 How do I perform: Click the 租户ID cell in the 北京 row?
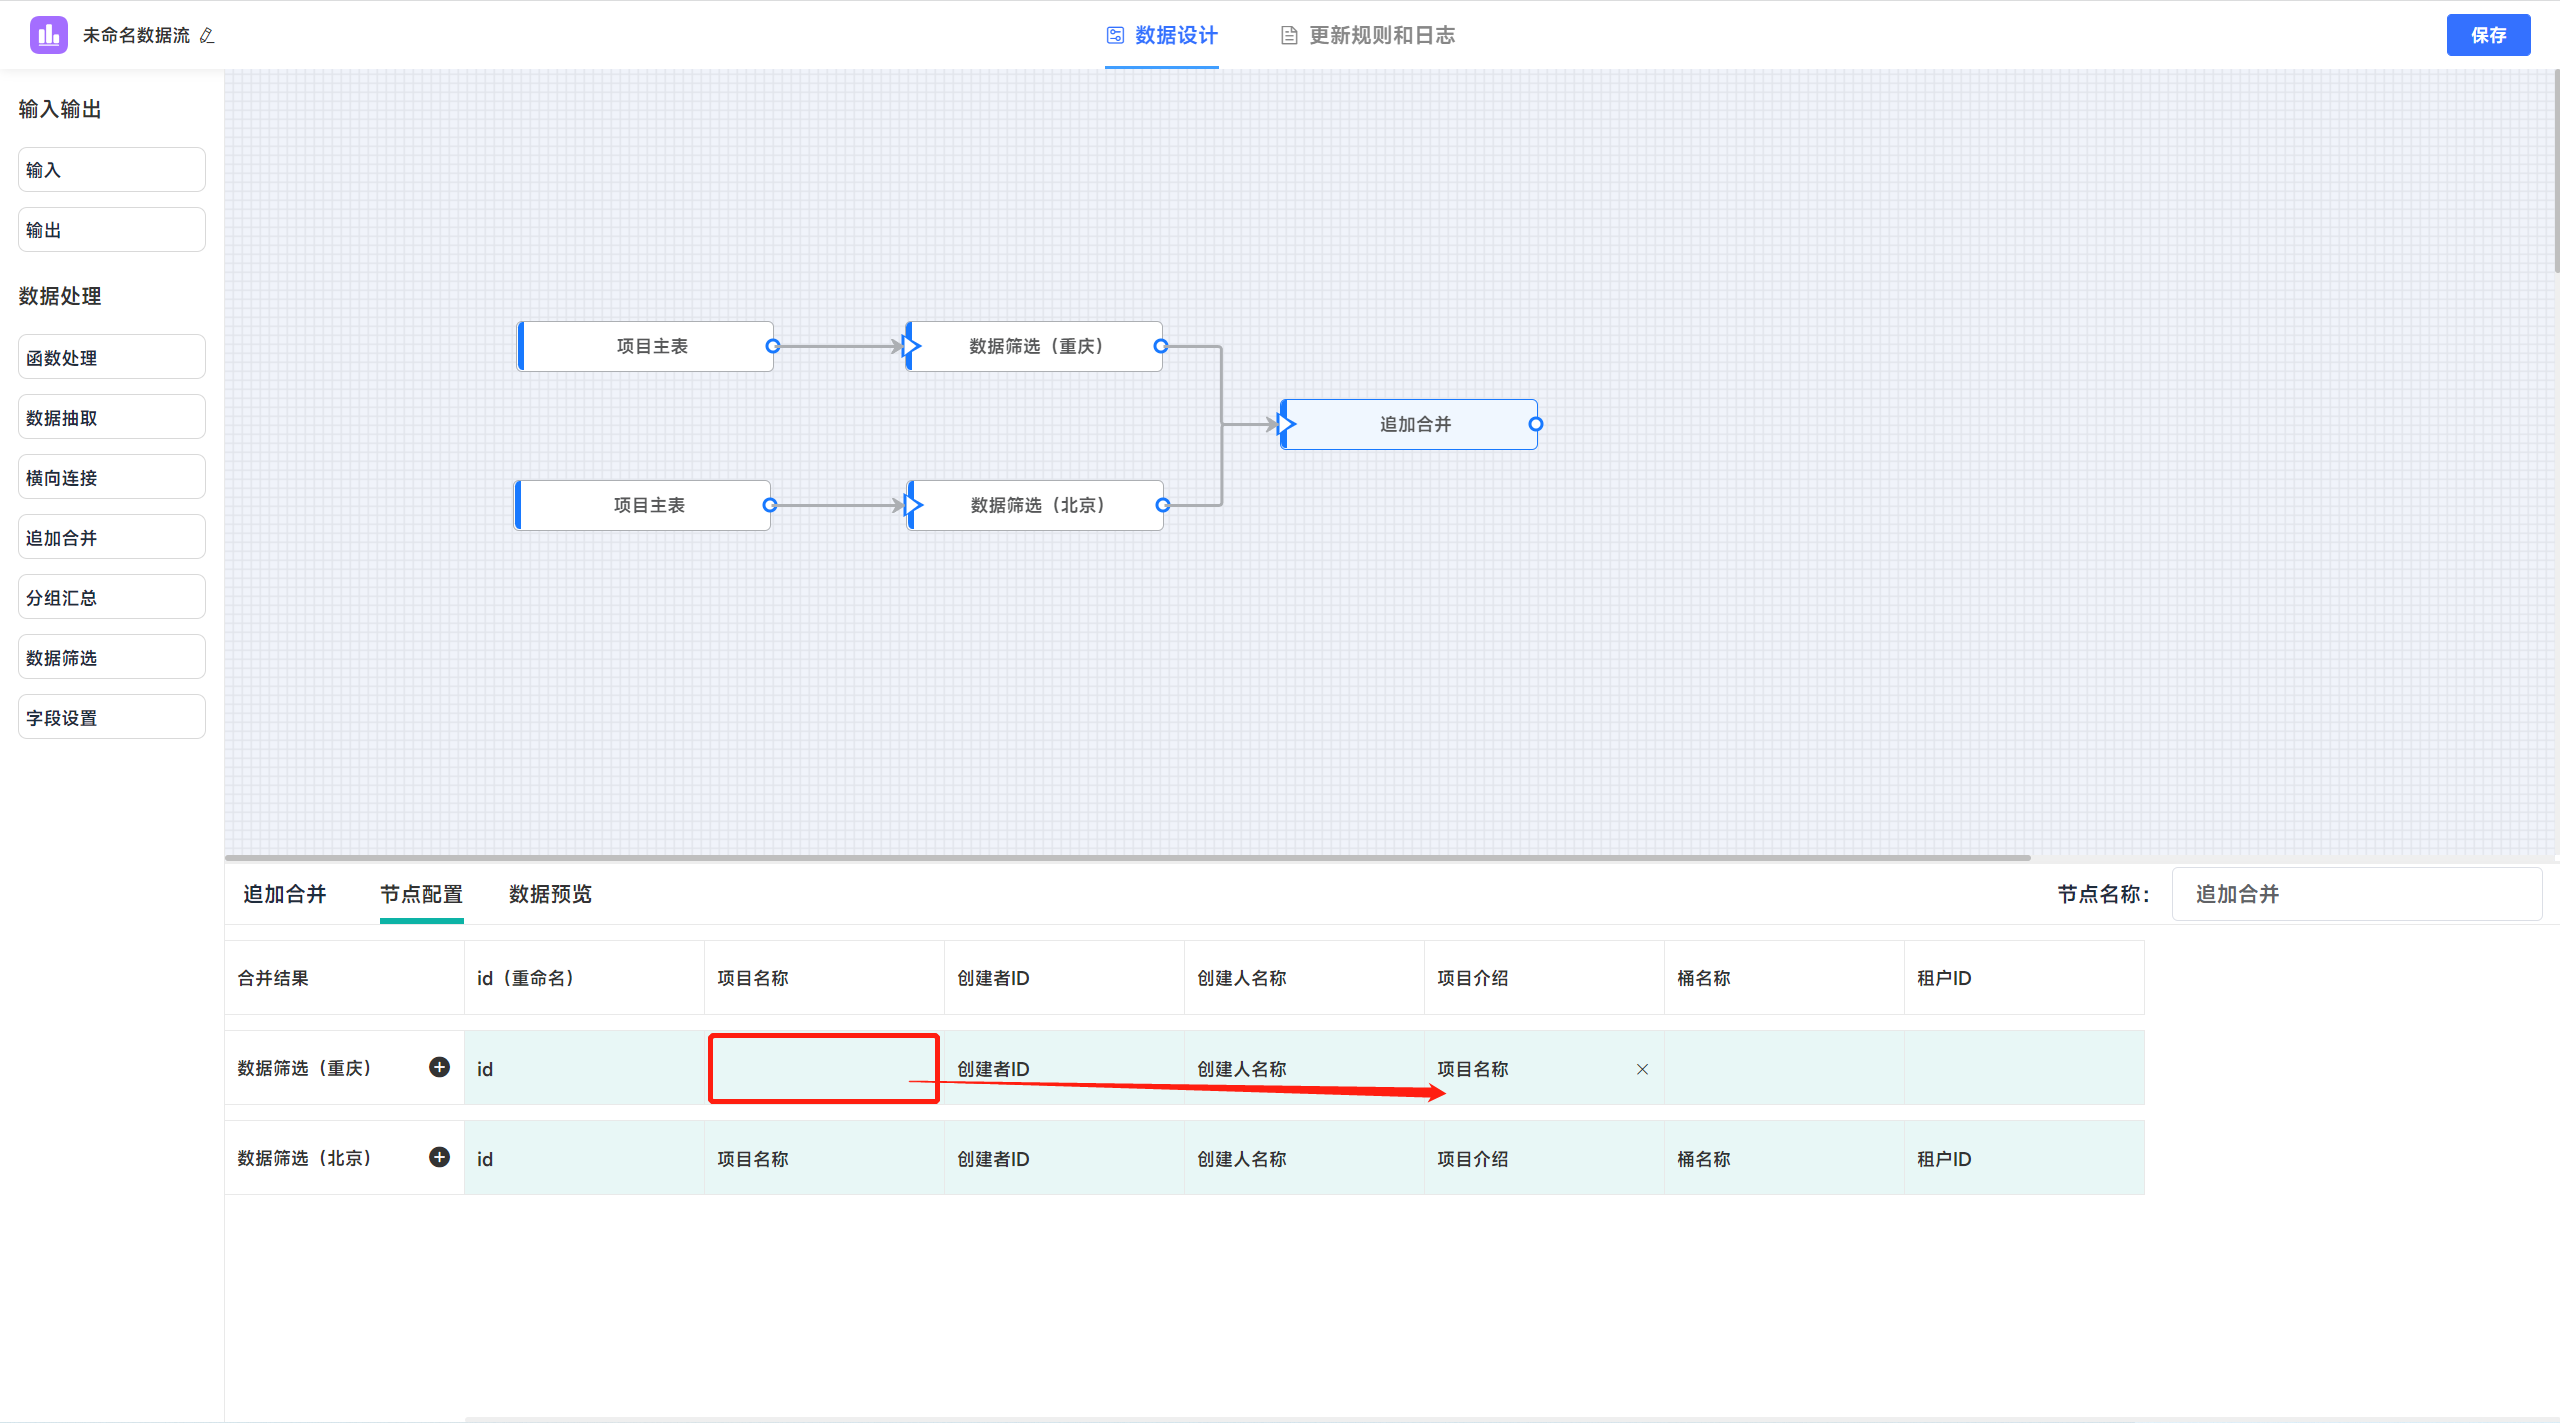tap(2024, 1158)
